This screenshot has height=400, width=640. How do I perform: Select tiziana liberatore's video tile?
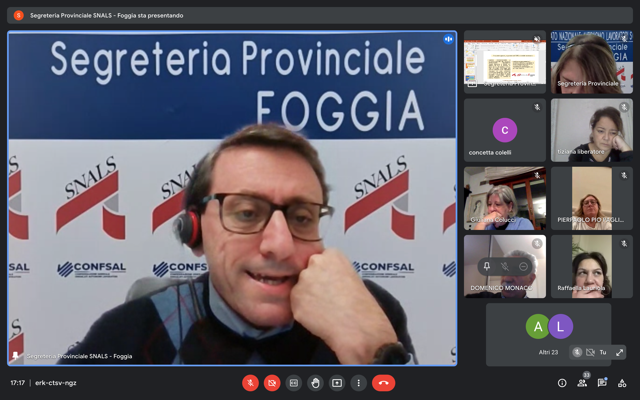coord(592,130)
